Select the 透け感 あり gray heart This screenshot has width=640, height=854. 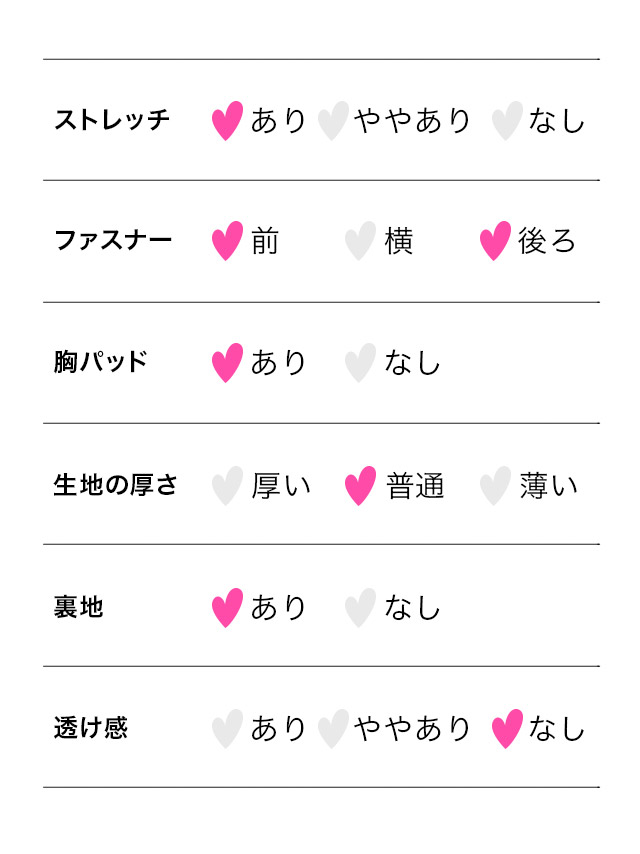point(228,729)
